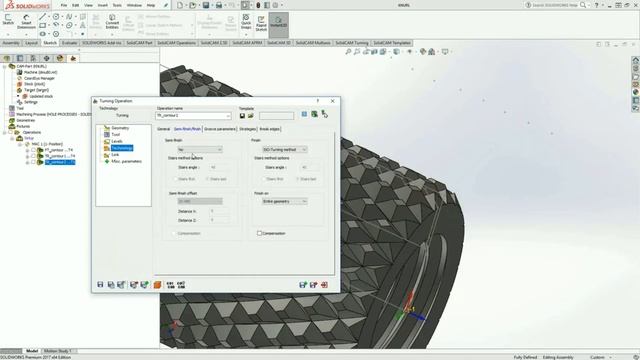Open the File menu

64,5
